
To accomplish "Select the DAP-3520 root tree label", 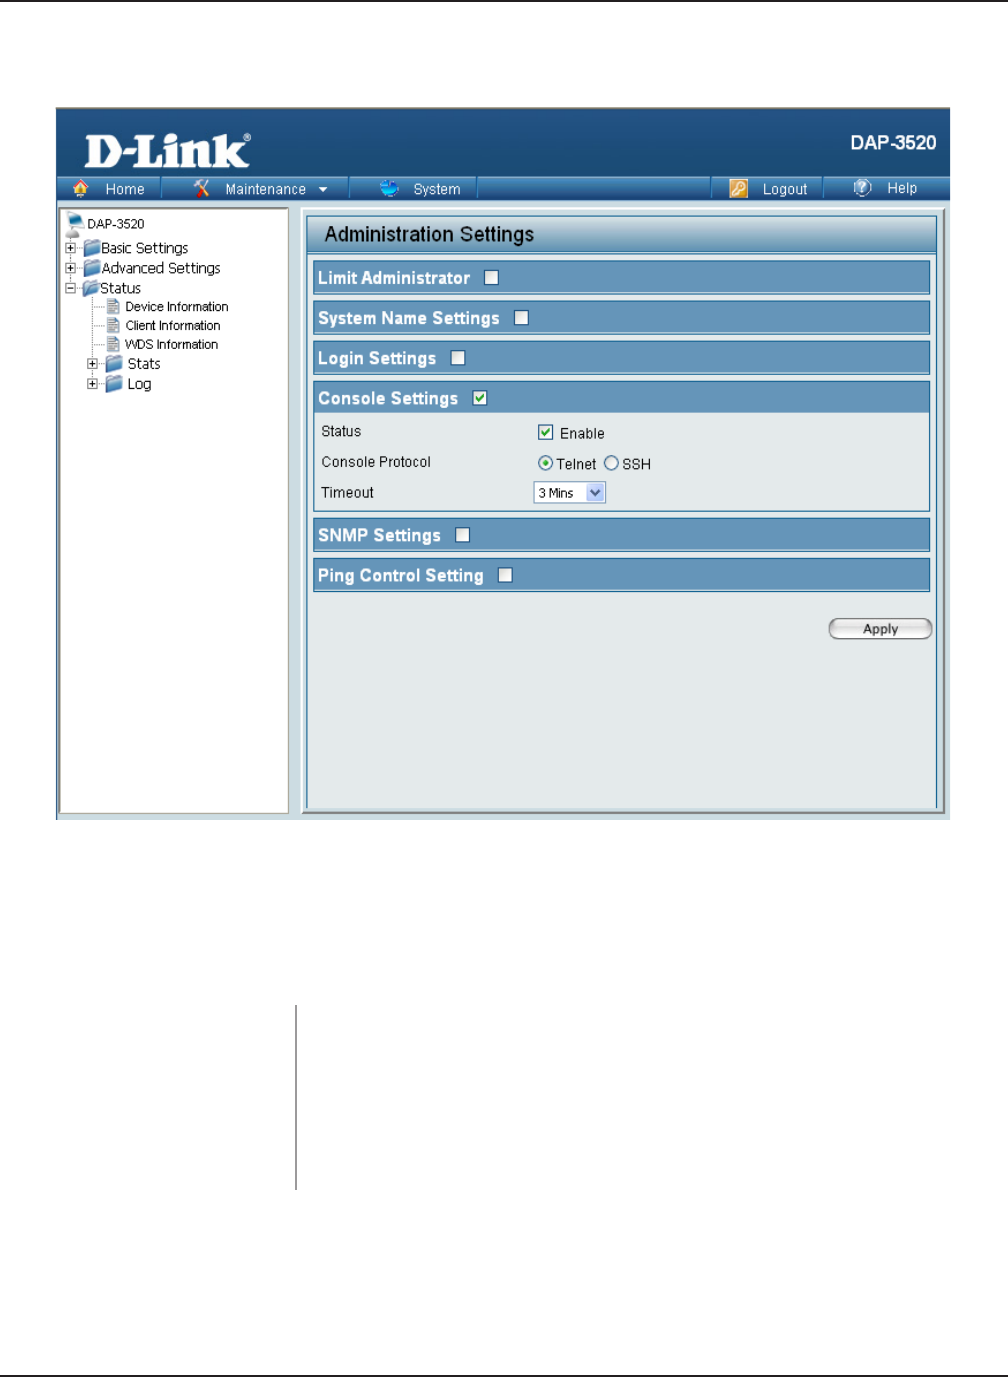I will pos(116,224).
